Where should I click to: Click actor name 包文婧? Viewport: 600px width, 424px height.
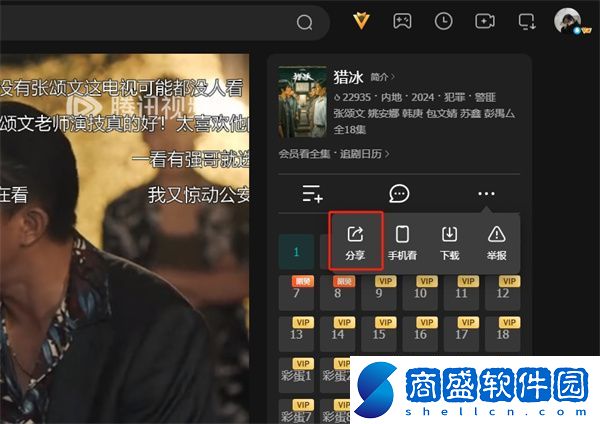point(441,114)
